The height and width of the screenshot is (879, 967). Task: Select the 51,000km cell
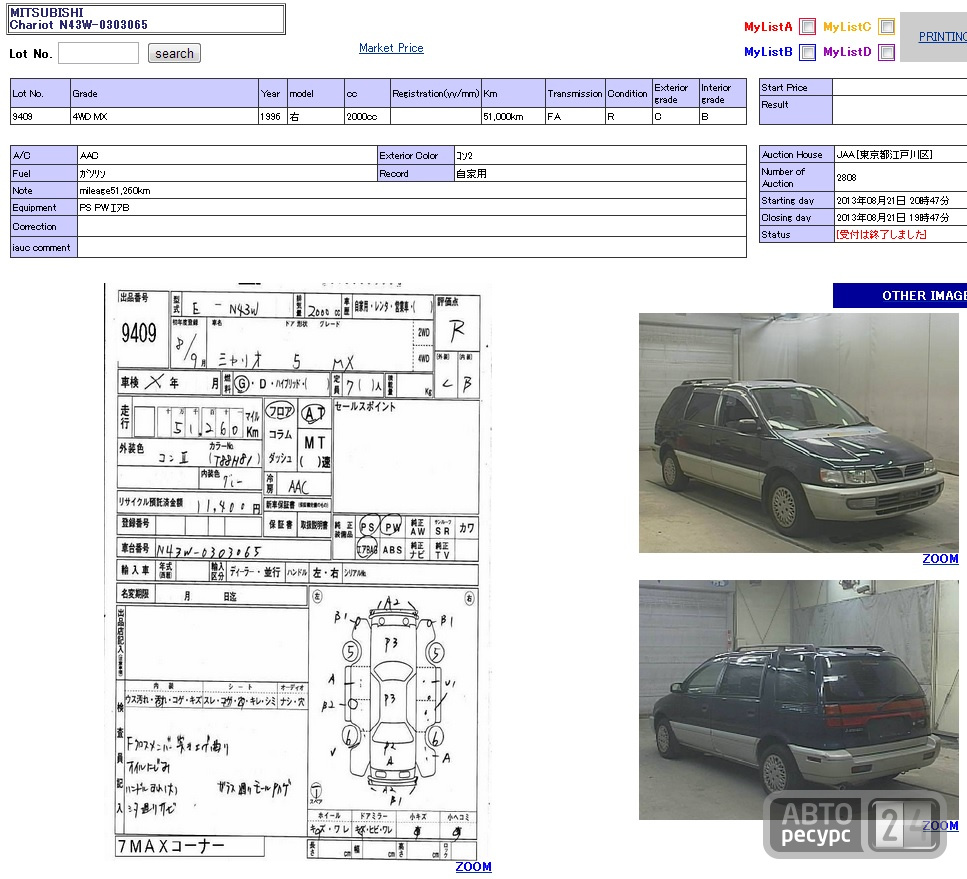tap(513, 117)
